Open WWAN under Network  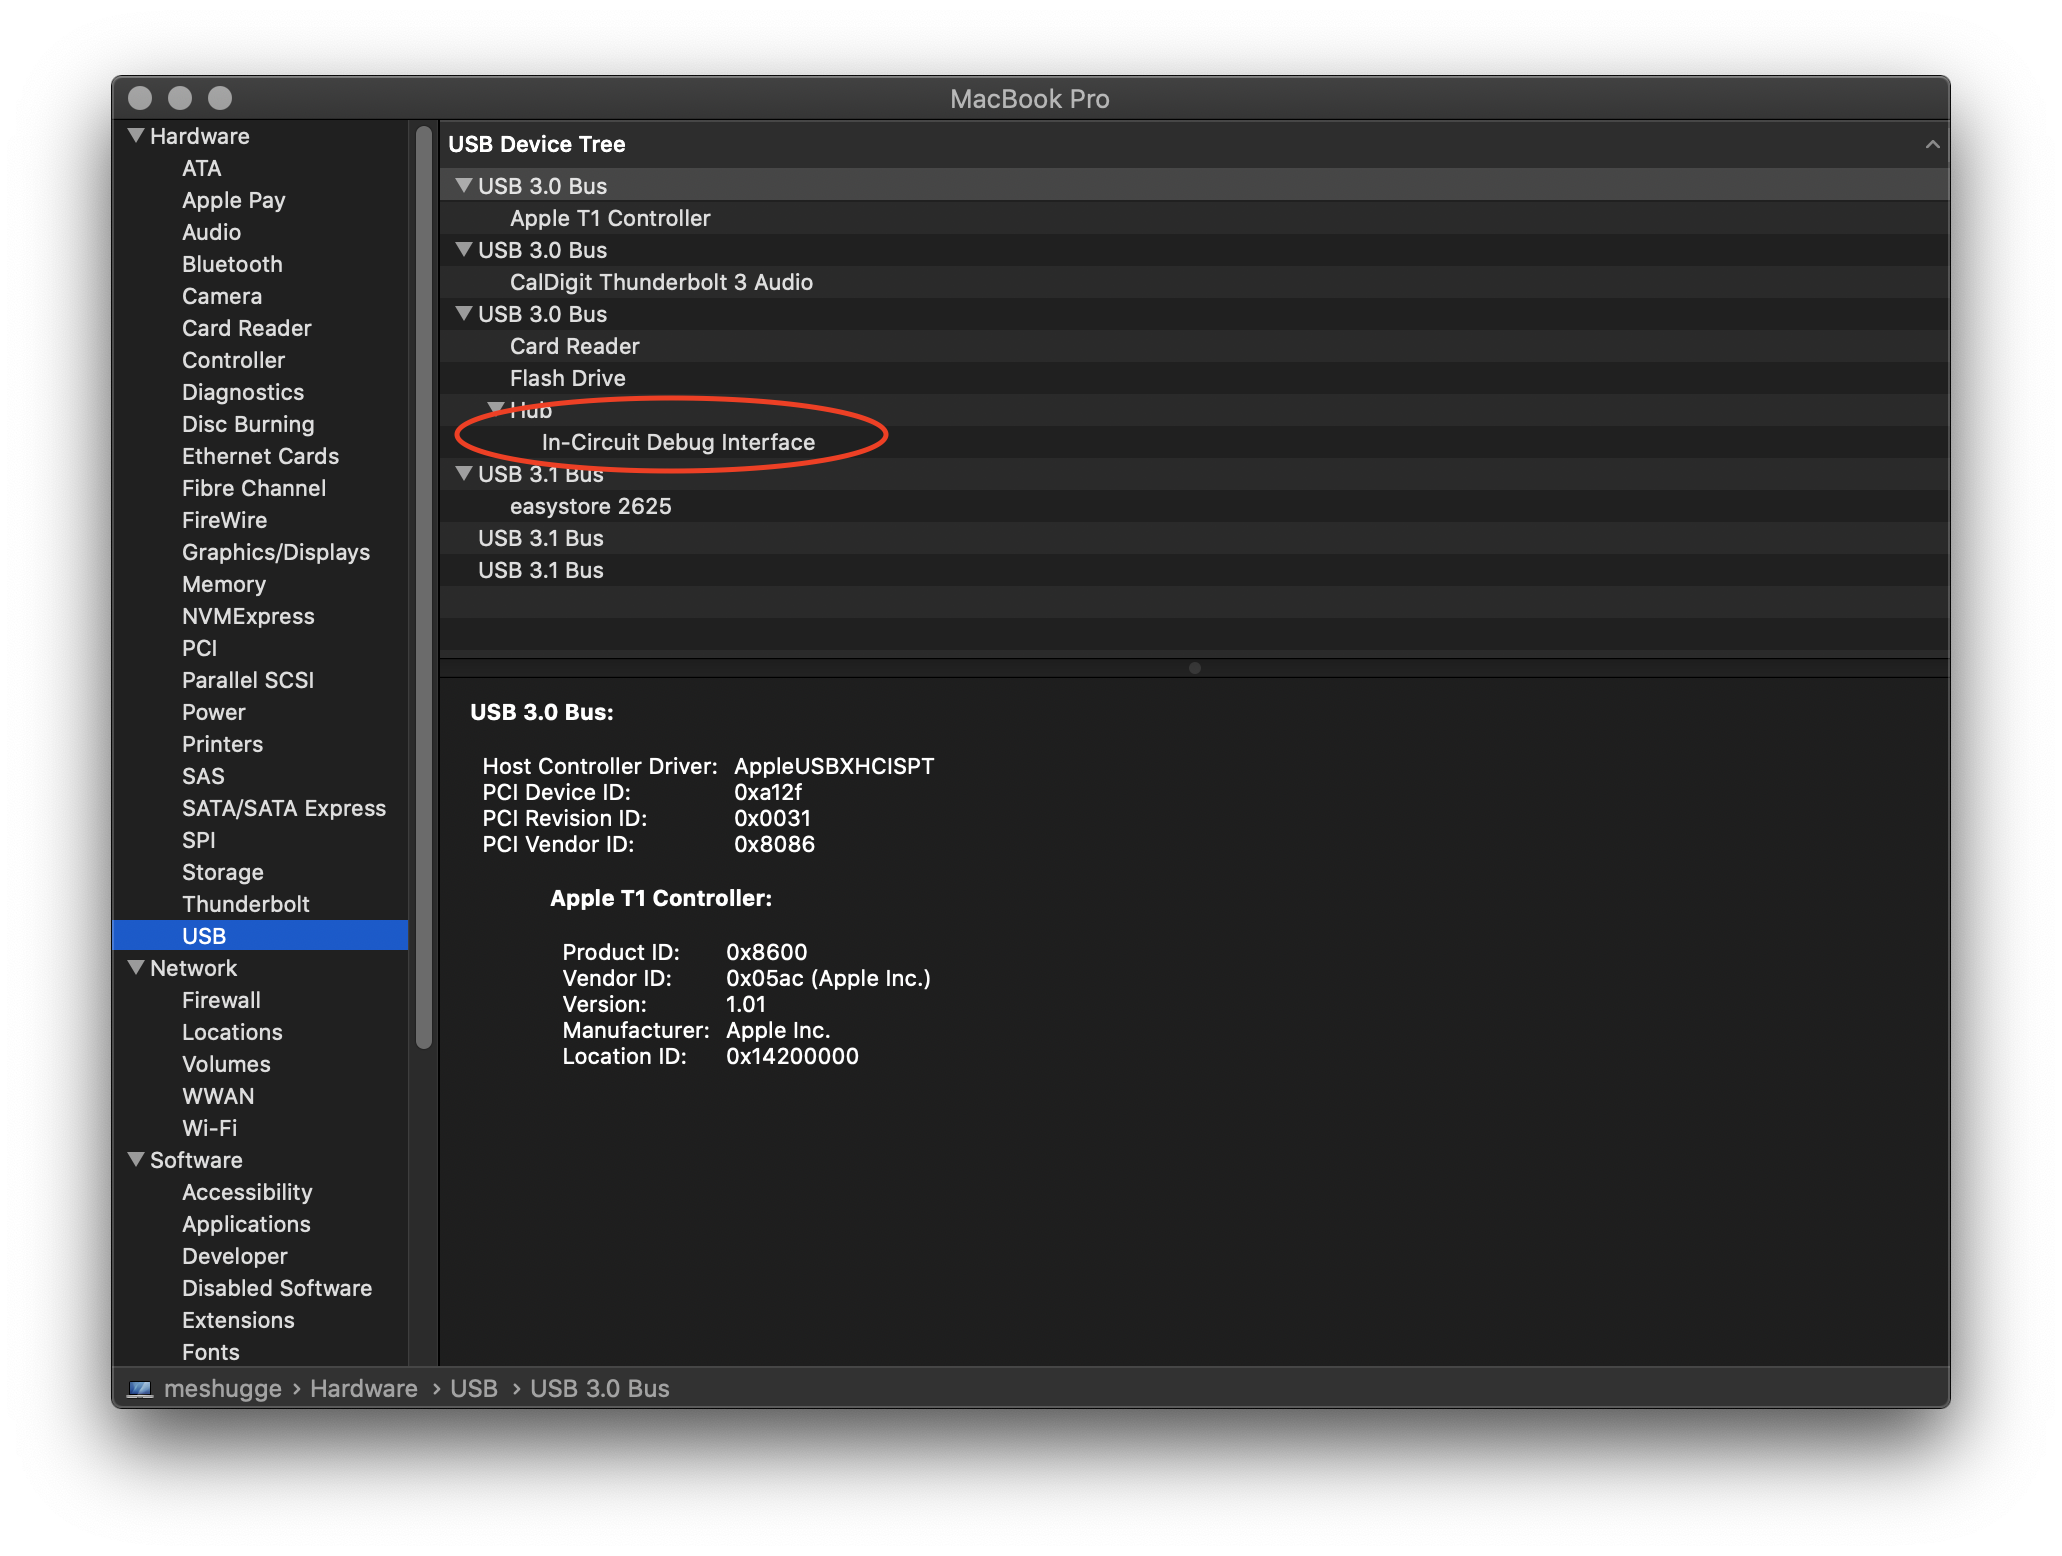pyautogui.click(x=217, y=1096)
